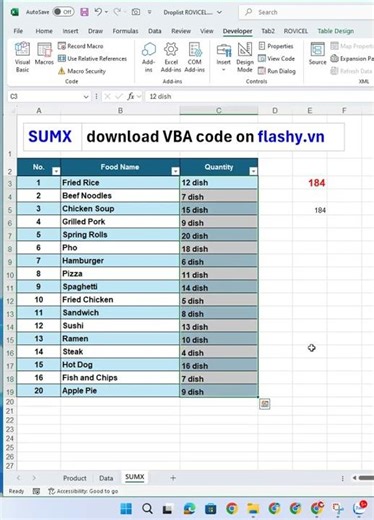The width and height of the screenshot is (374, 520).
Task: Click Accessibility: Good to go
Action: click(x=83, y=491)
